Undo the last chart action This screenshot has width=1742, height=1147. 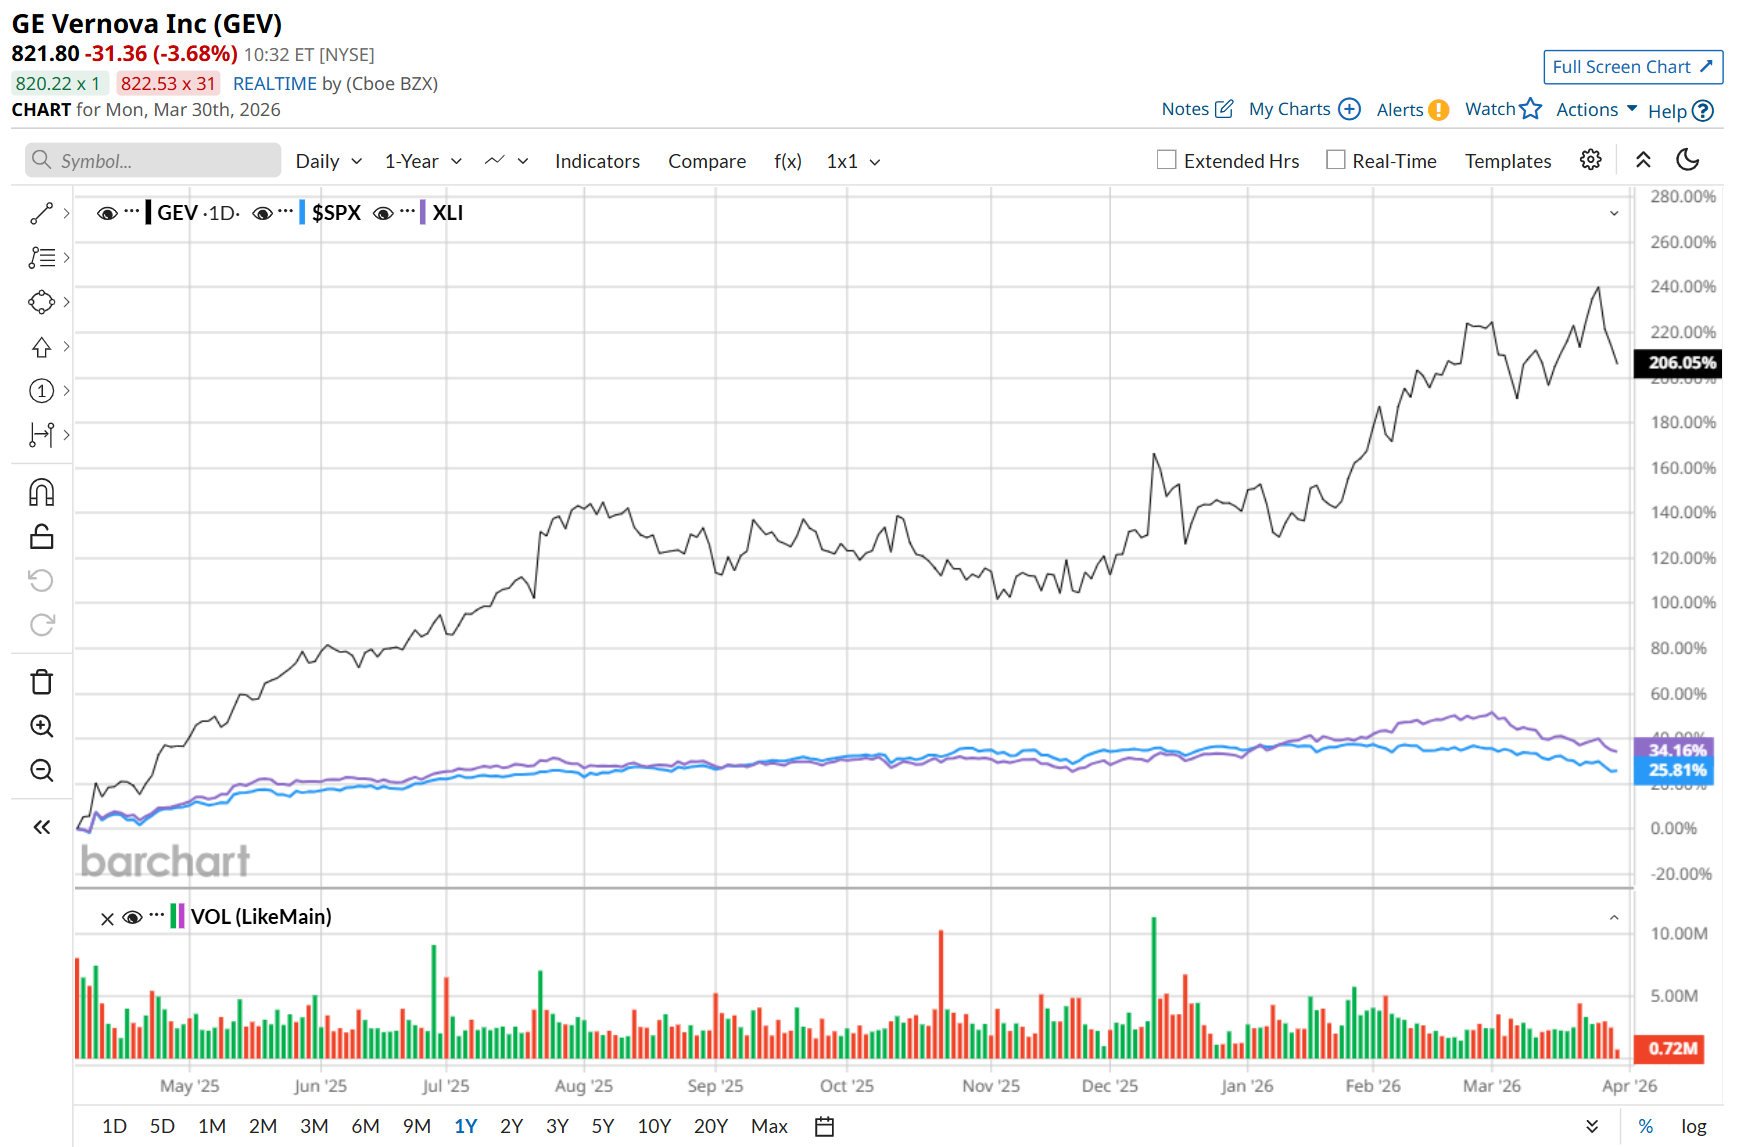pyautogui.click(x=41, y=581)
